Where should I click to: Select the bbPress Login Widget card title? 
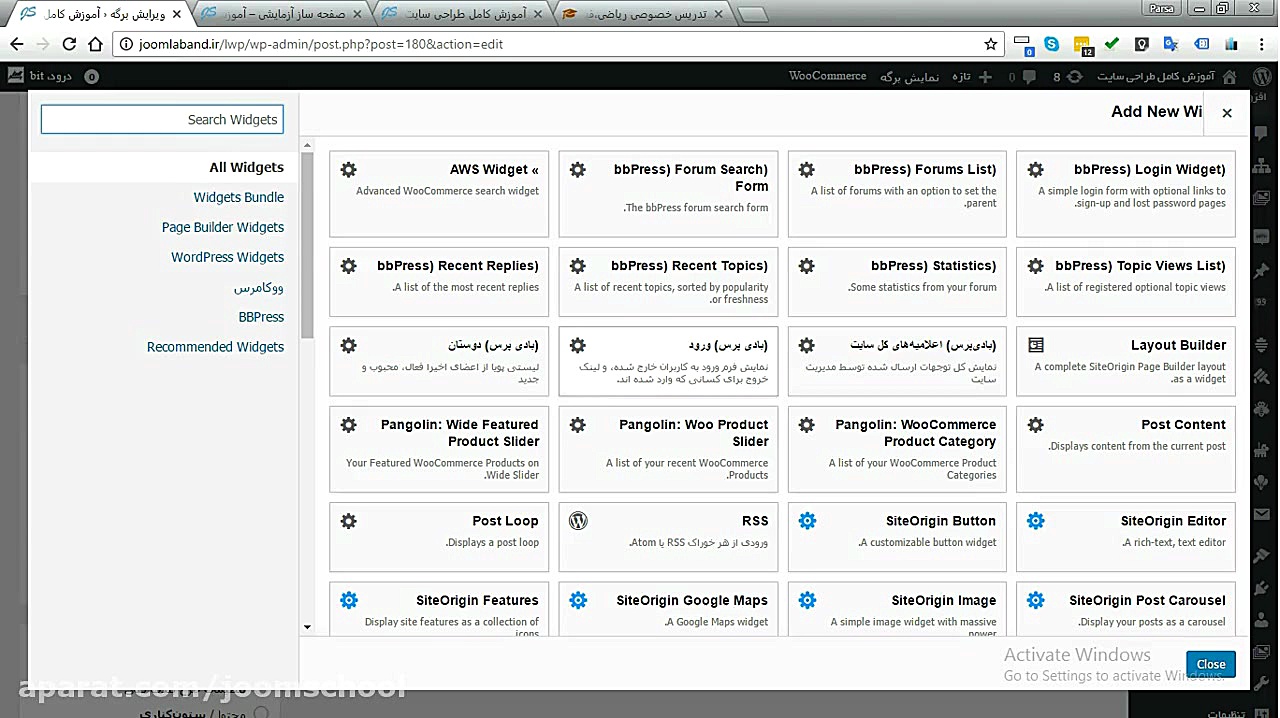[1149, 170]
